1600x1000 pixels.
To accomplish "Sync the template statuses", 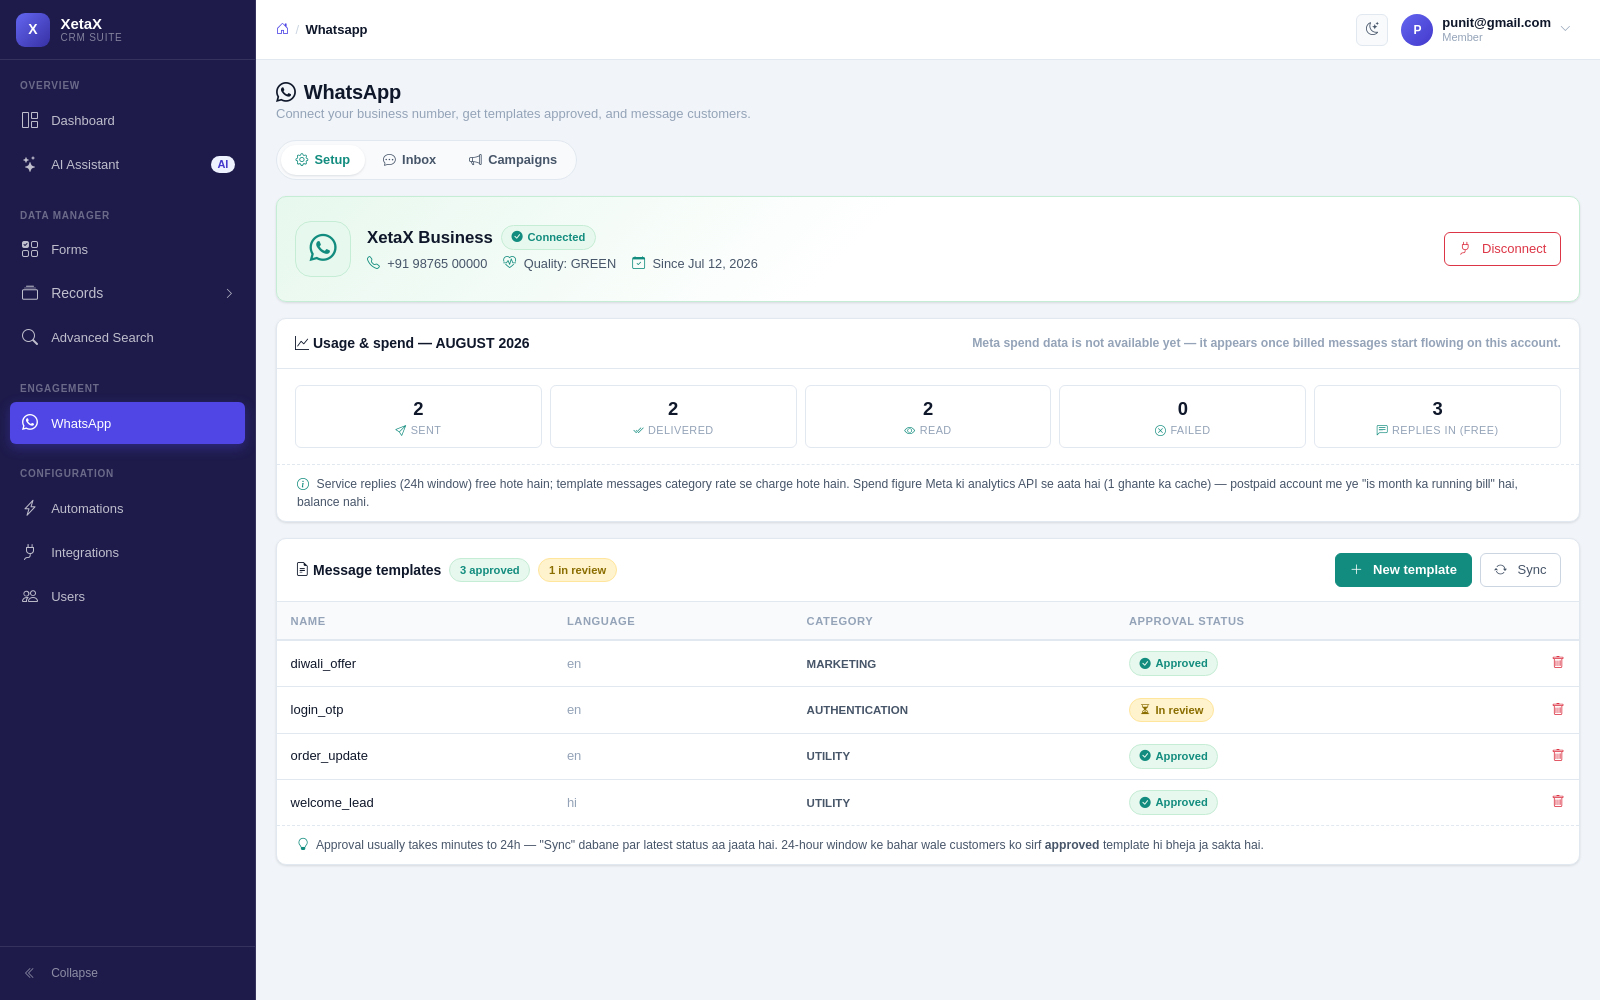I will pos(1520,570).
